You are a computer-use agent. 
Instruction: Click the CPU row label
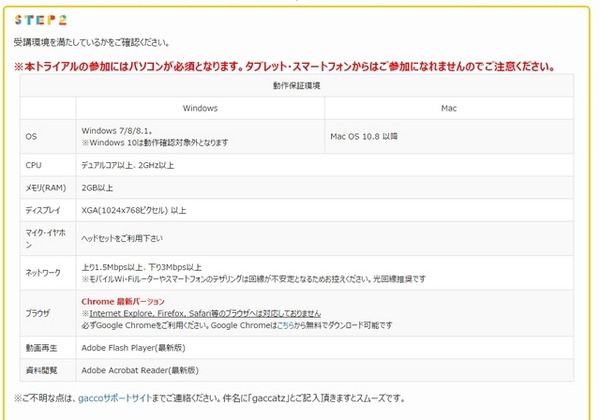(33, 165)
